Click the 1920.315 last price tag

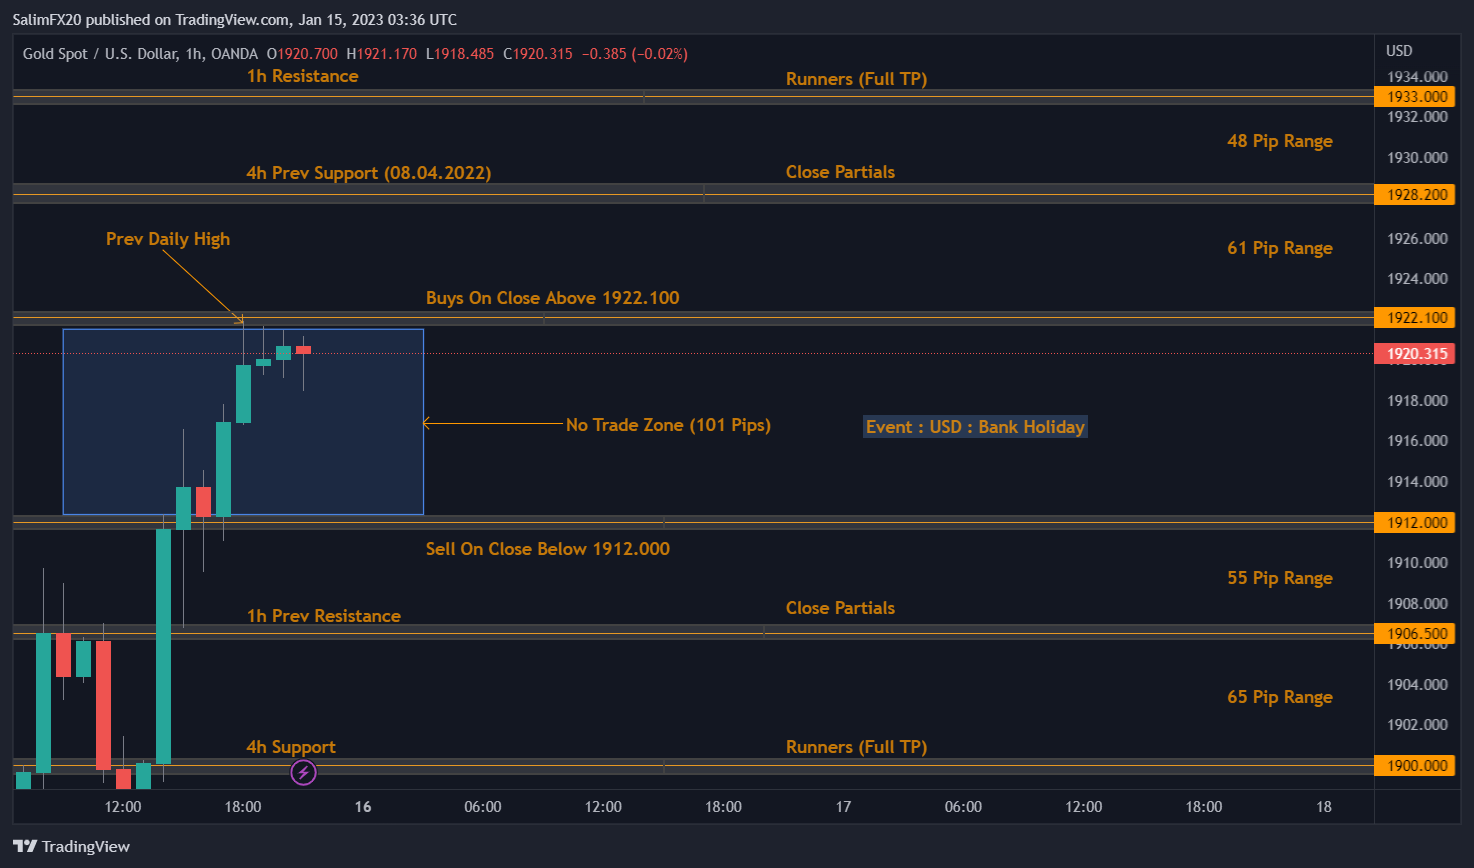(1415, 352)
